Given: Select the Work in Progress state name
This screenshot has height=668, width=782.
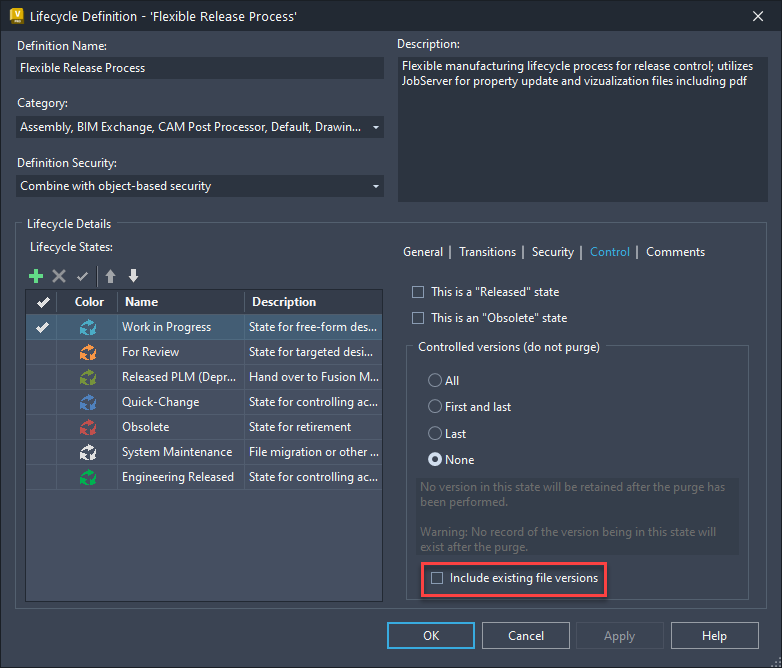Looking at the screenshot, I should (167, 327).
